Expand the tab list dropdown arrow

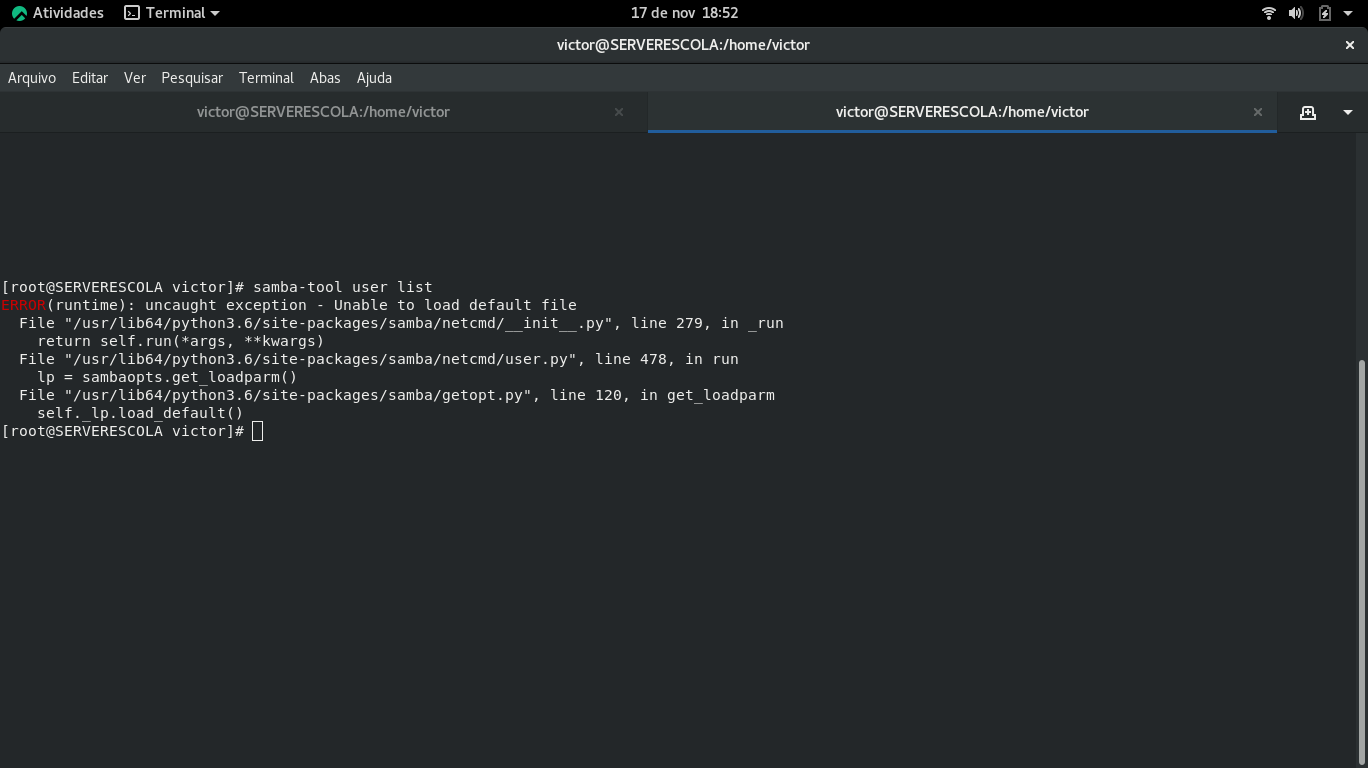pos(1347,112)
